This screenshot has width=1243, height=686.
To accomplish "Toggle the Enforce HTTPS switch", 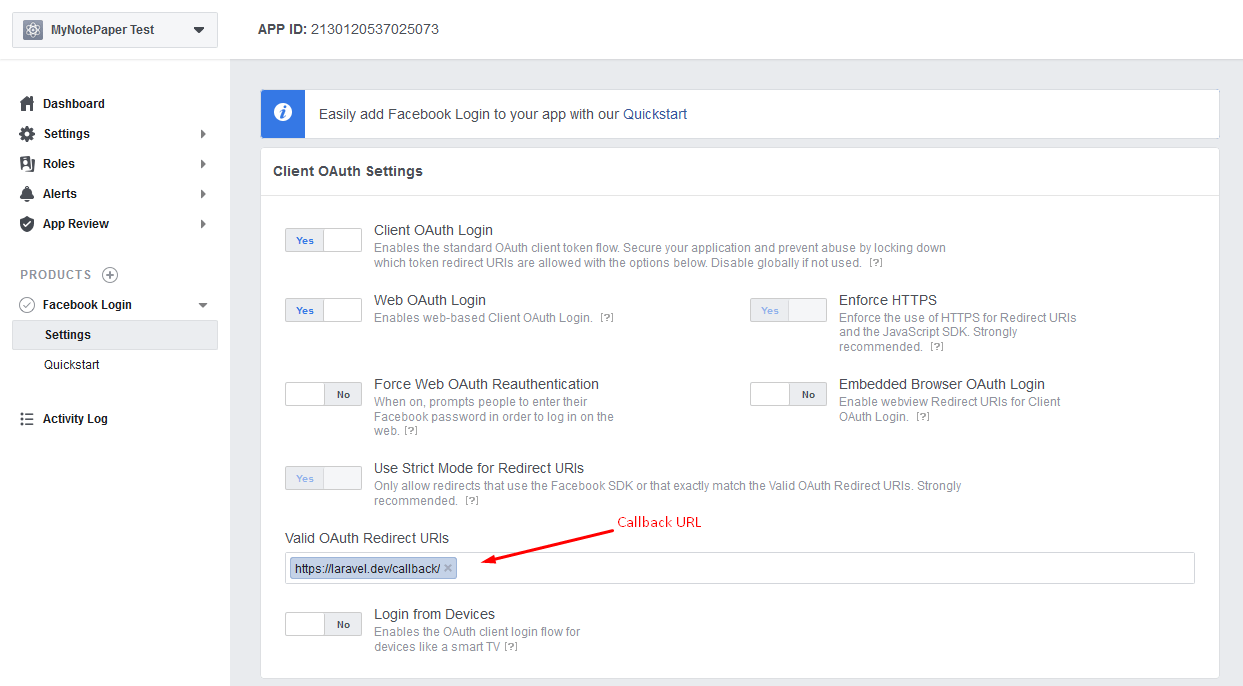I will point(788,310).
